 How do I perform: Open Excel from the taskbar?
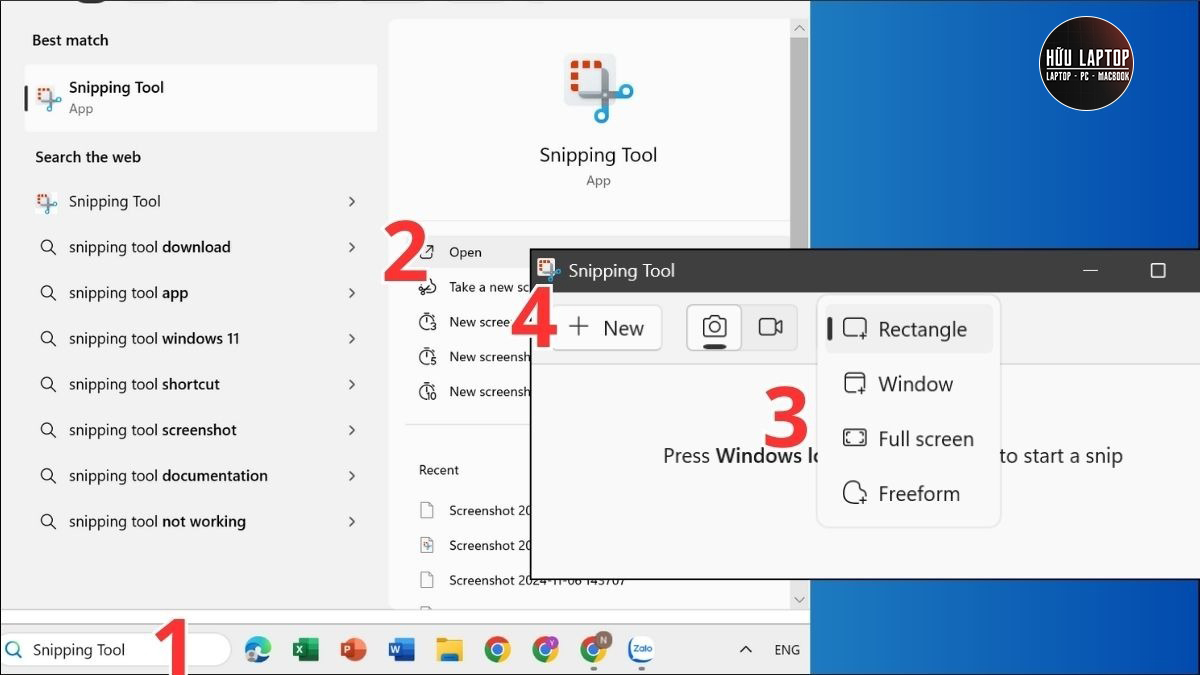[305, 650]
